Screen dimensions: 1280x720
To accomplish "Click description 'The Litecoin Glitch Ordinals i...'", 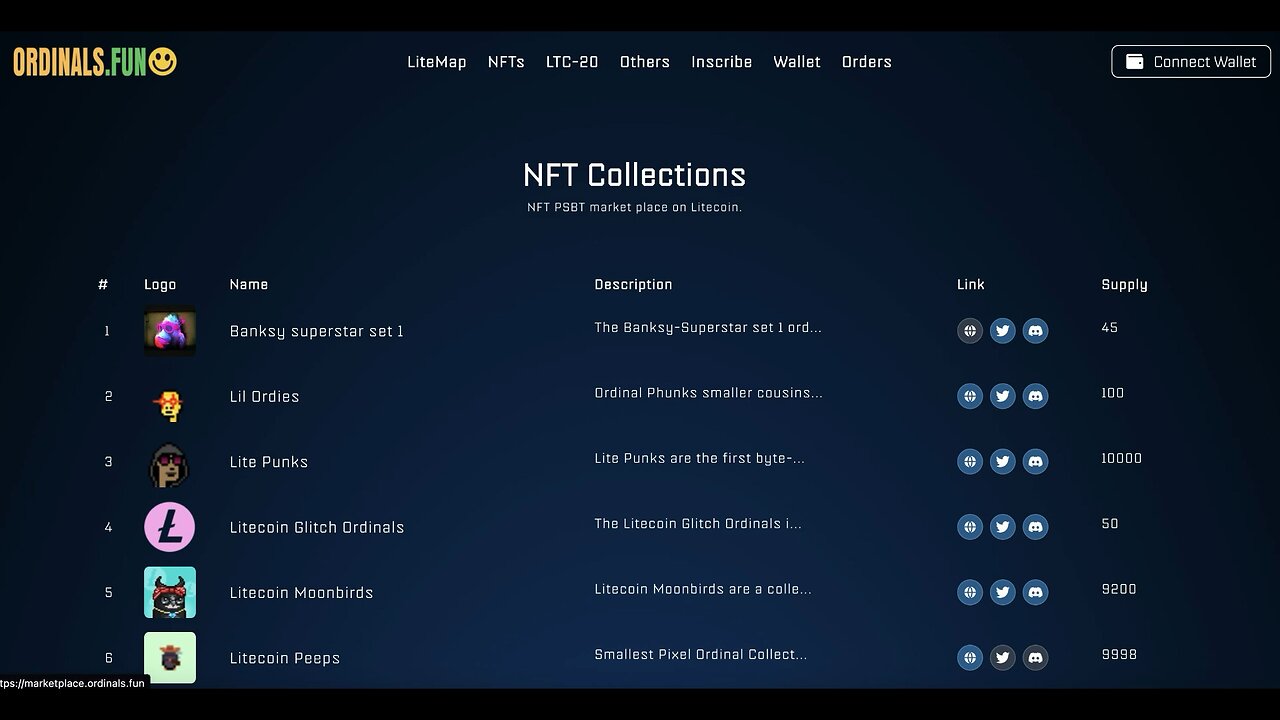I will click(x=698, y=523).
